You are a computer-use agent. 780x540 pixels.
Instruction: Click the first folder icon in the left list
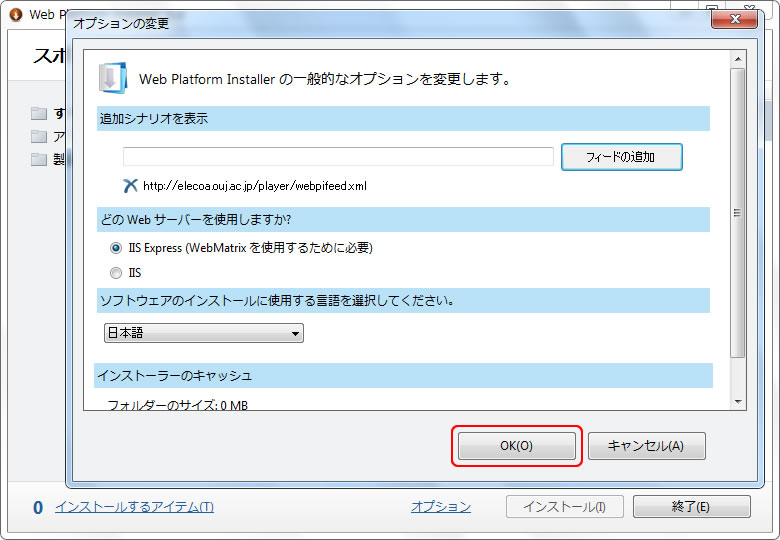click(x=39, y=113)
